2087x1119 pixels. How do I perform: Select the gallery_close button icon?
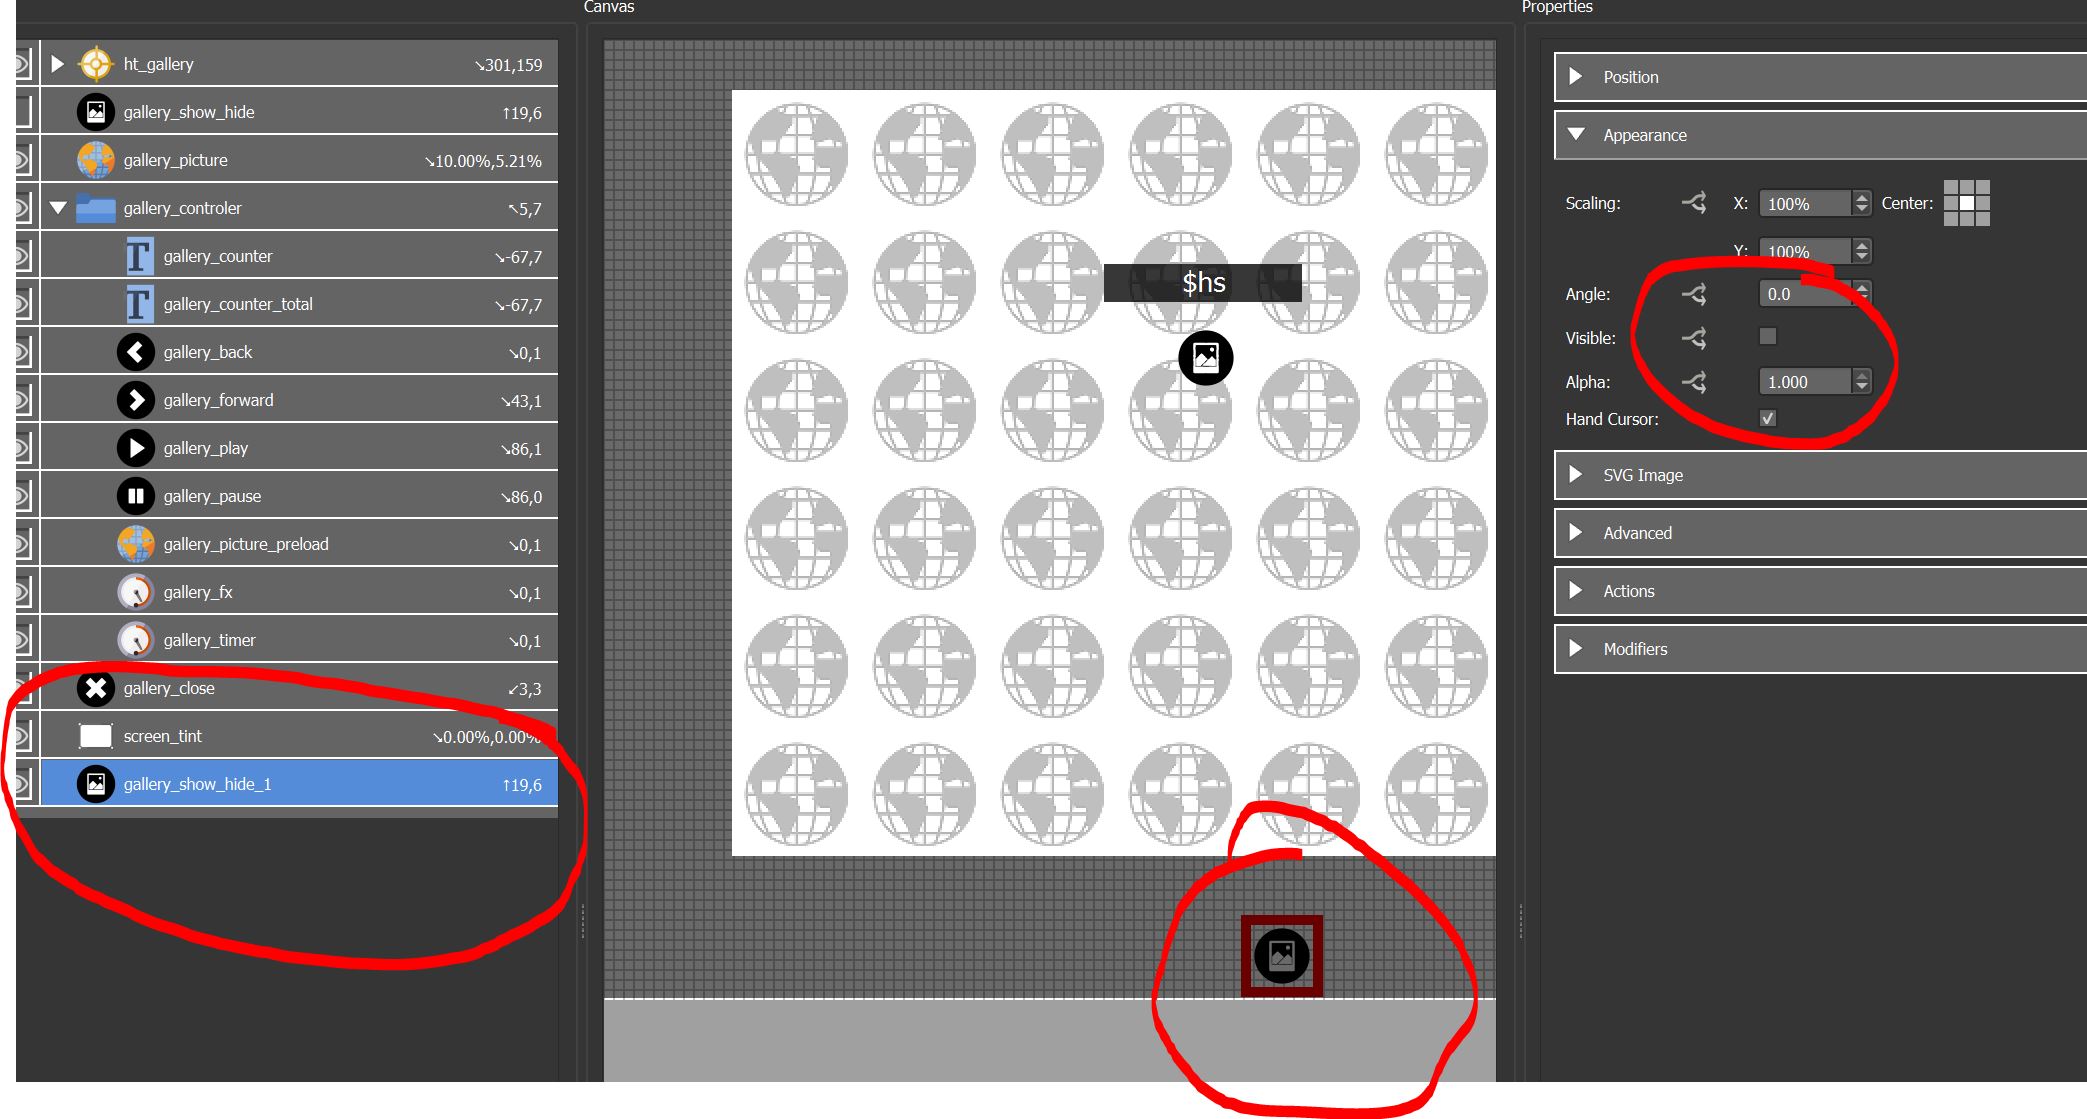point(98,687)
